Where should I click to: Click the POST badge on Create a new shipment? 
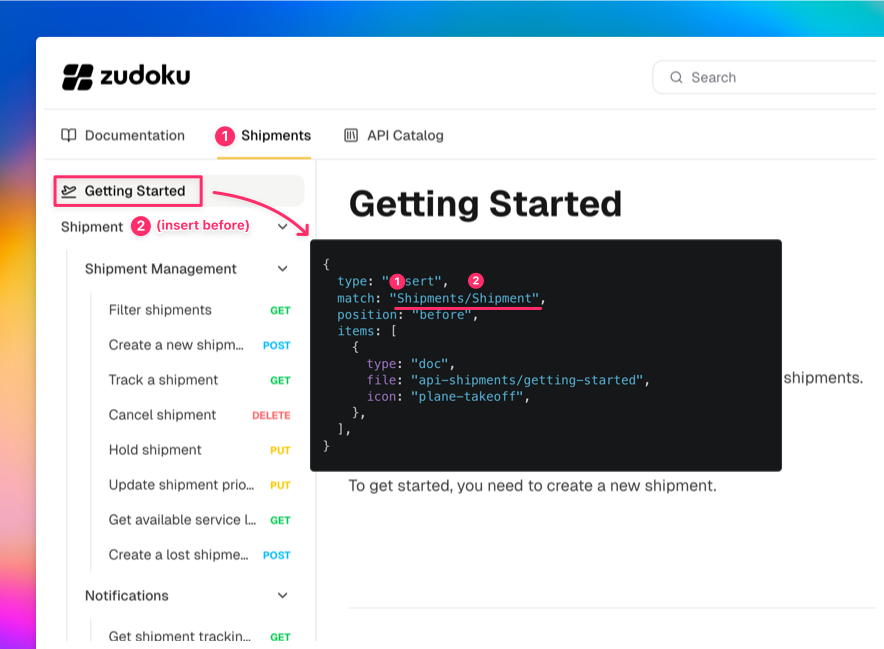point(276,345)
